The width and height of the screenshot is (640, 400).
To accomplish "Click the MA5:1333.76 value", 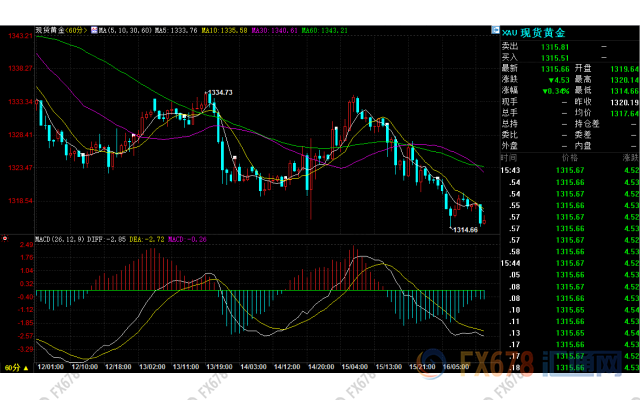I will (x=176, y=31).
